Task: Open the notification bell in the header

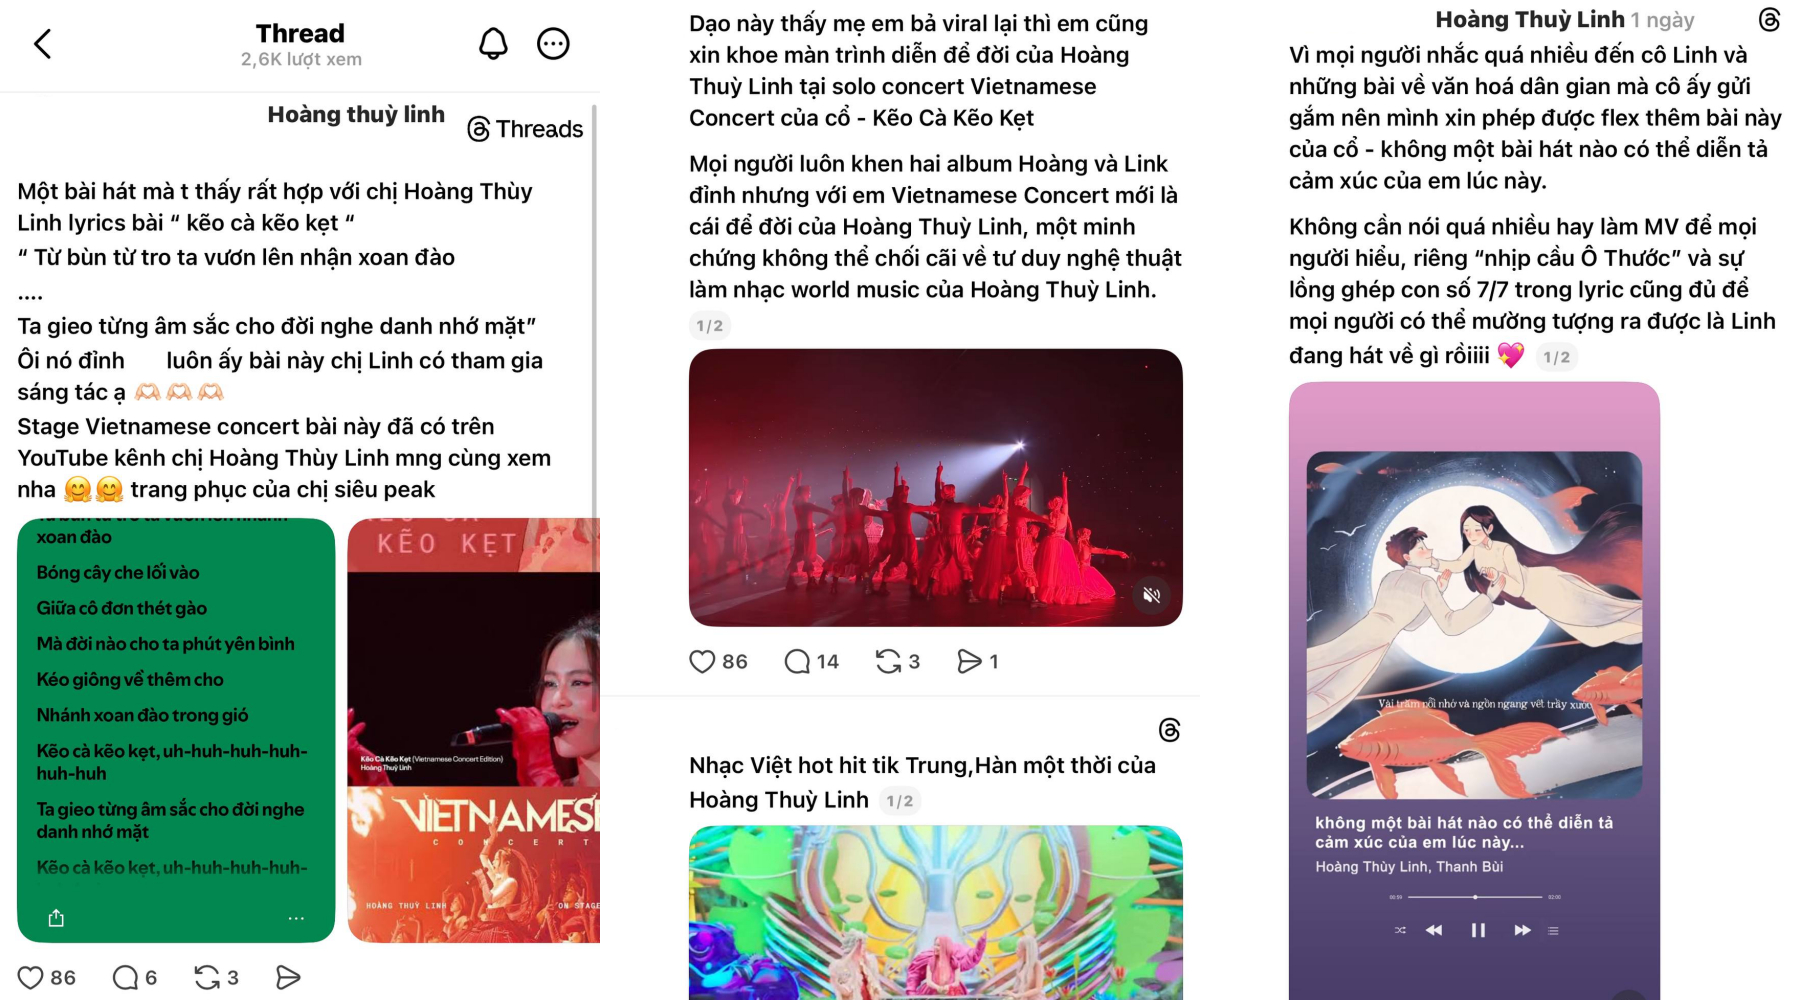Action: 493,44
